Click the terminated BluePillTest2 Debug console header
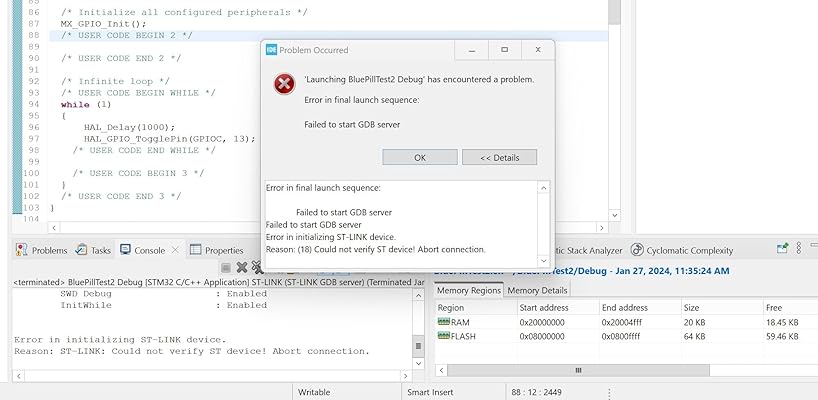The image size is (818, 400). click(x=219, y=282)
